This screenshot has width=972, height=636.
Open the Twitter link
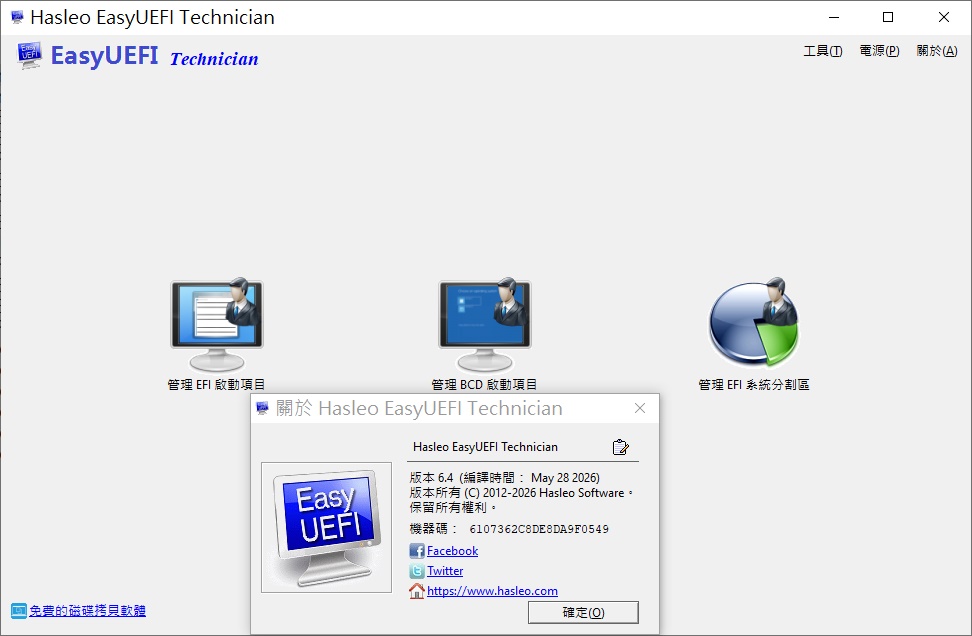click(445, 570)
